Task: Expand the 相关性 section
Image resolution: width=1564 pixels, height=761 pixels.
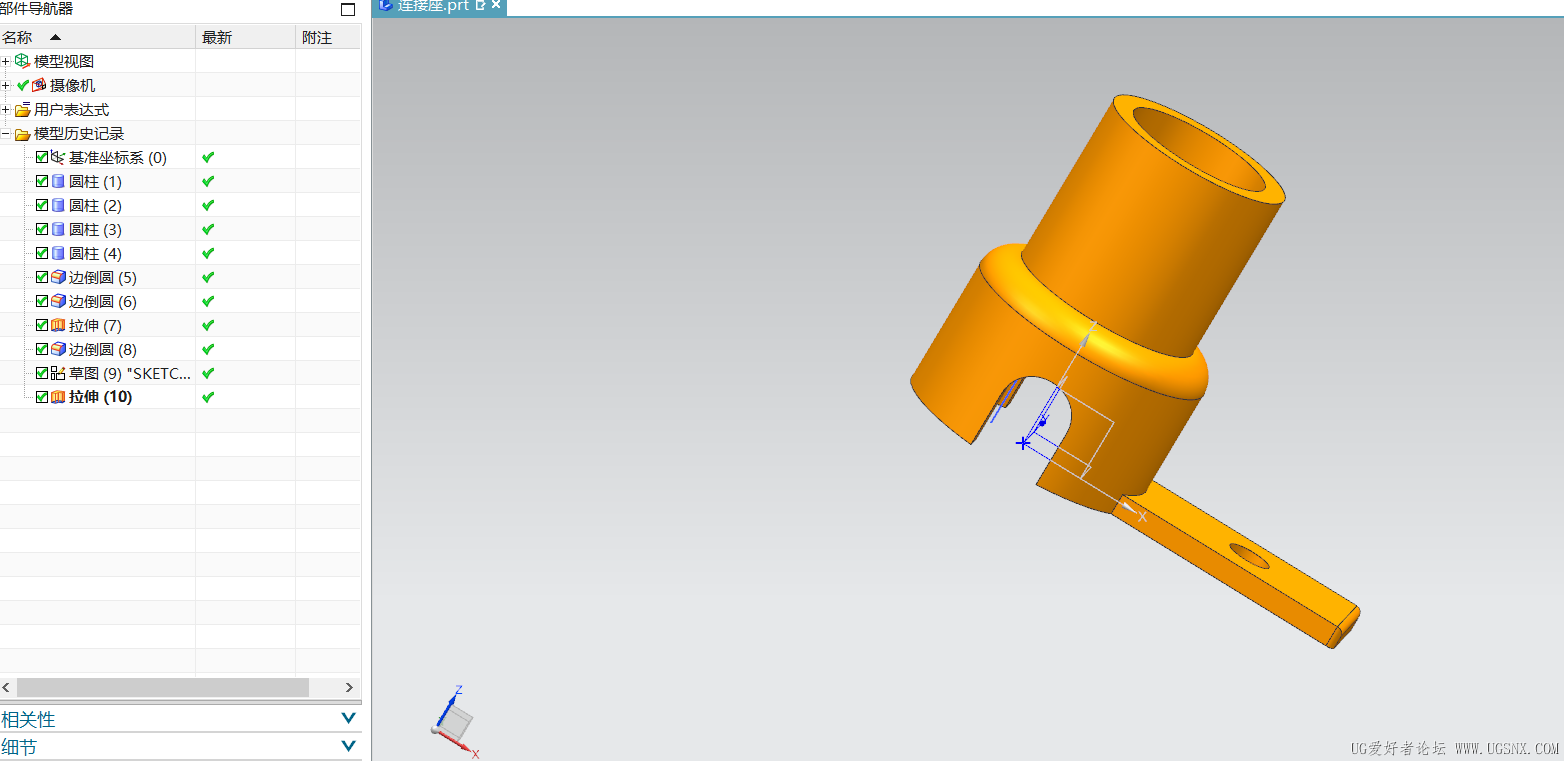Action: pyautogui.click(x=348, y=719)
